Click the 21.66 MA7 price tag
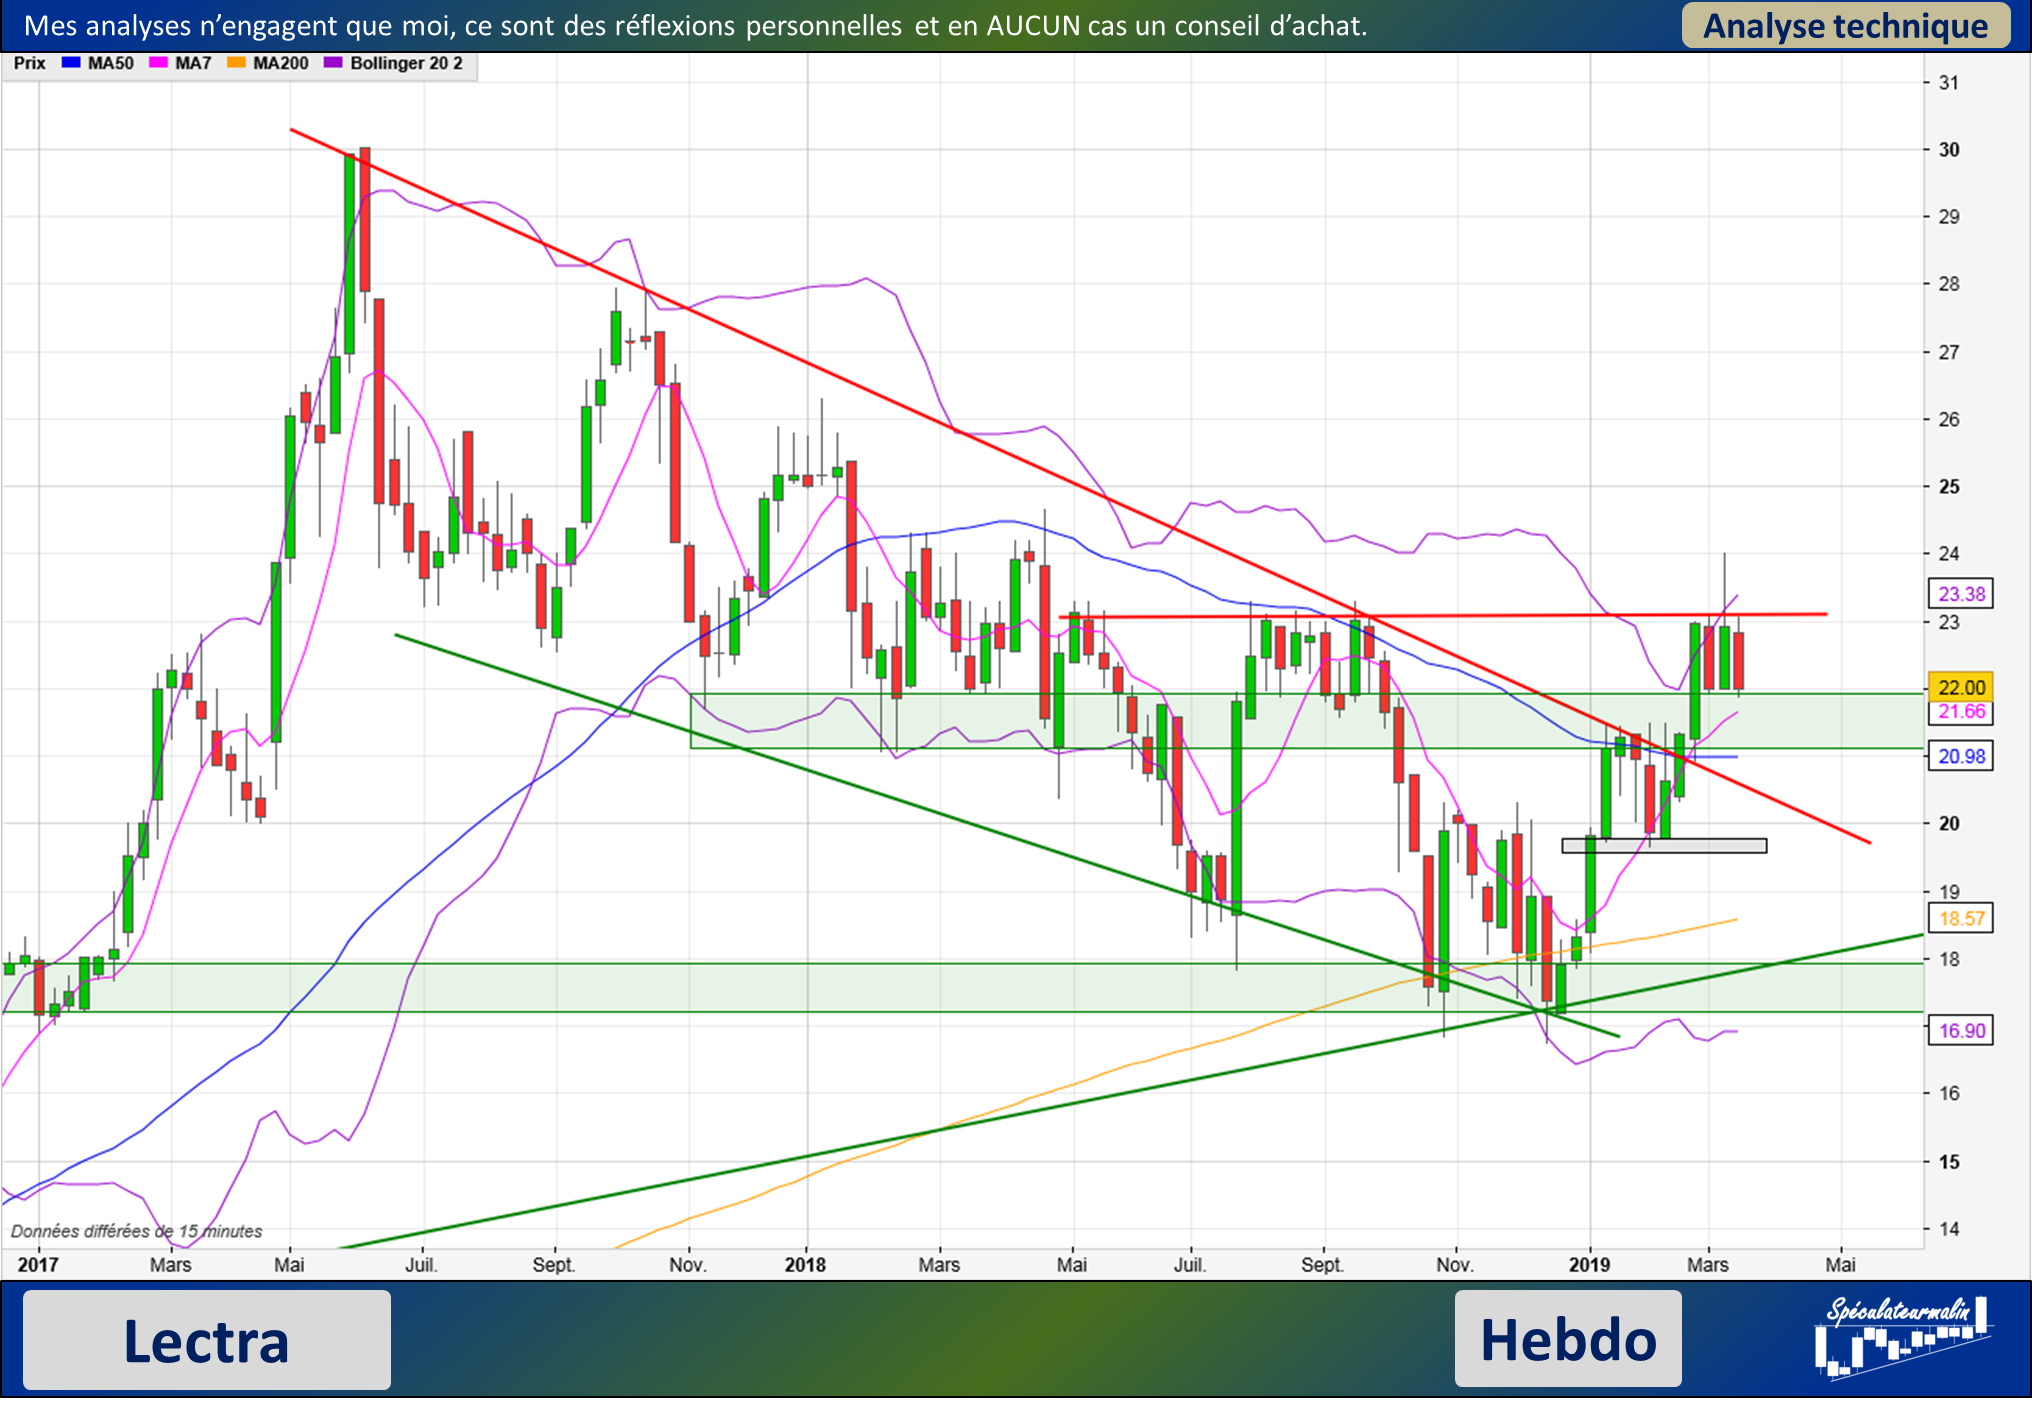The height and width of the screenshot is (1410, 2032). (1960, 712)
